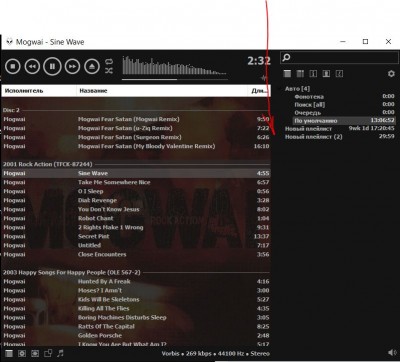The width and height of the screenshot is (400, 362).
Task: Click the volume speaker icon
Action: point(392,353)
